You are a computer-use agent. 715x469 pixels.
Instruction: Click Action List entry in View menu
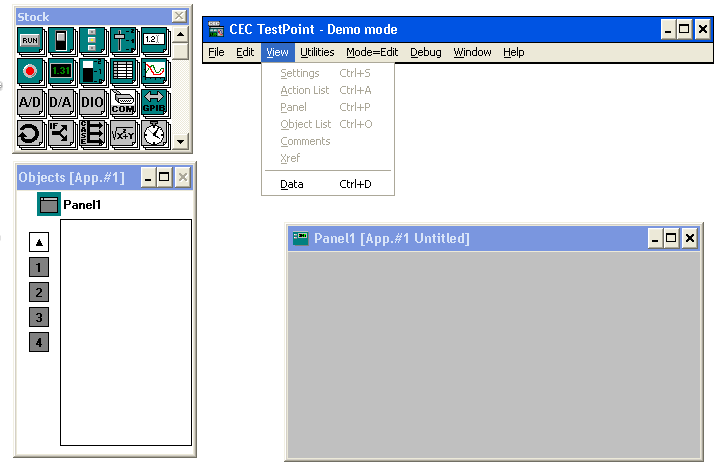pos(328,90)
